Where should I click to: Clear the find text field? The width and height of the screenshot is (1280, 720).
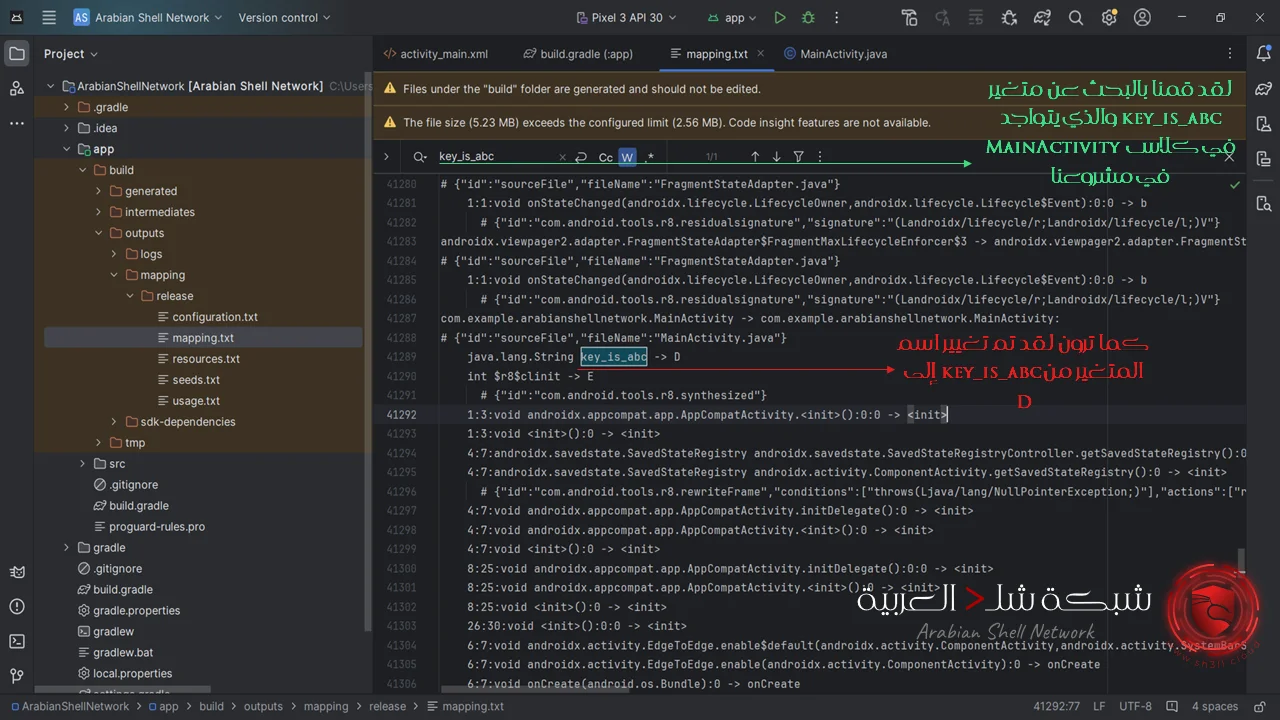(x=560, y=157)
